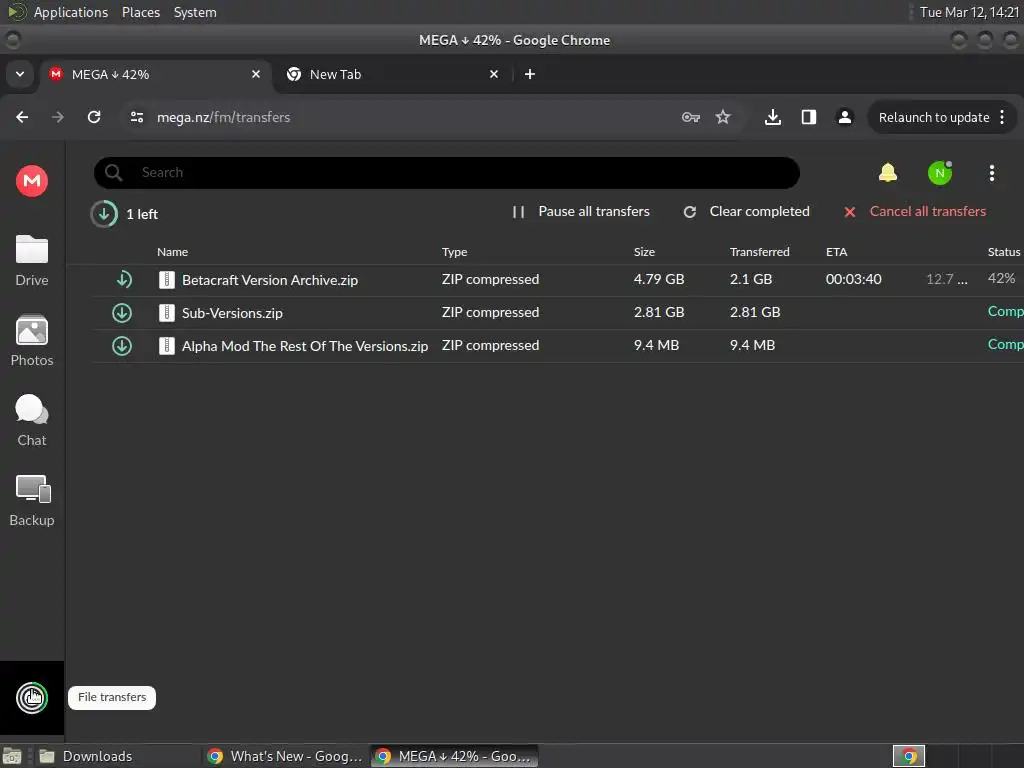Viewport: 1024px width, 768px height.
Task: Switch to What's New Chrome taskbar window
Action: 285,756
